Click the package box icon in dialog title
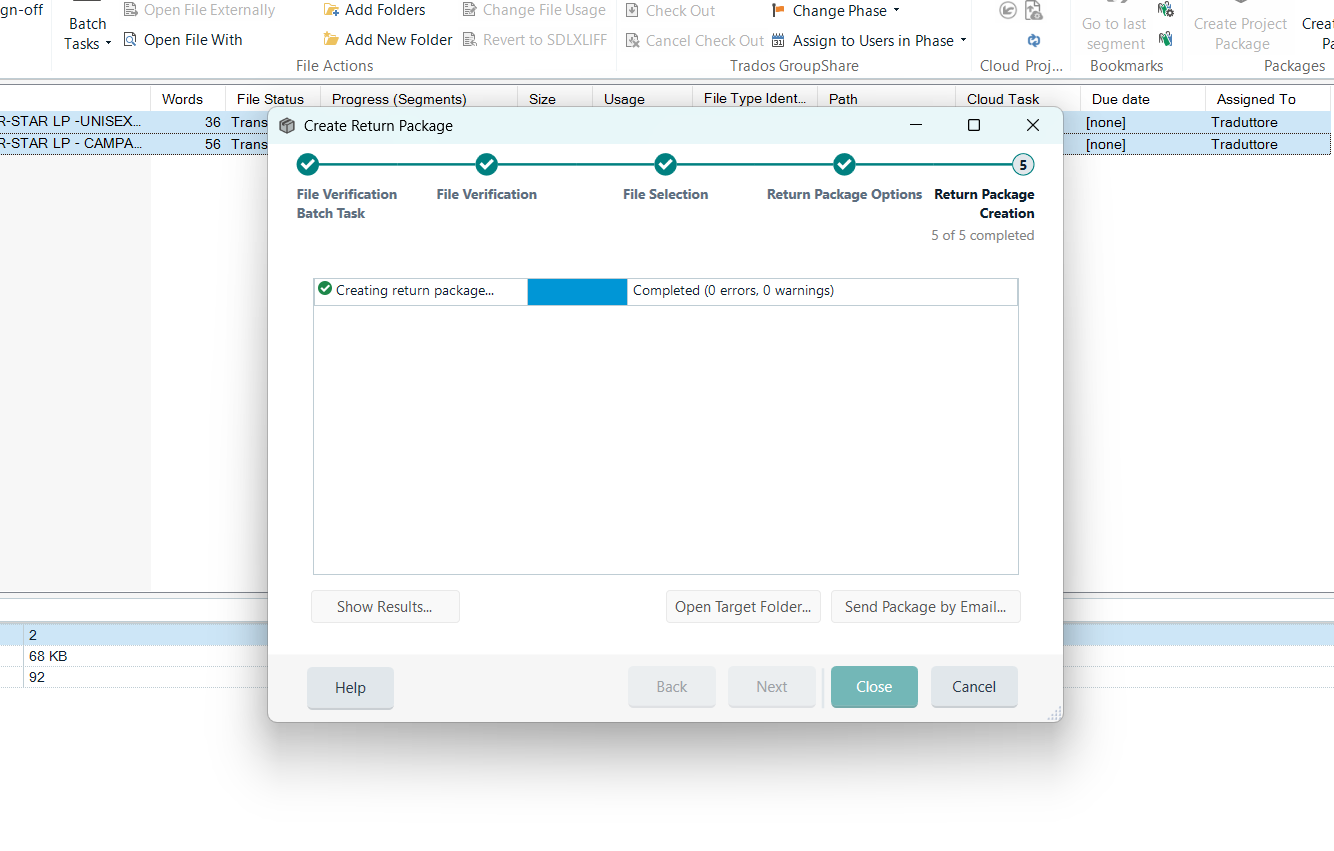The height and width of the screenshot is (851, 1334). (287, 126)
